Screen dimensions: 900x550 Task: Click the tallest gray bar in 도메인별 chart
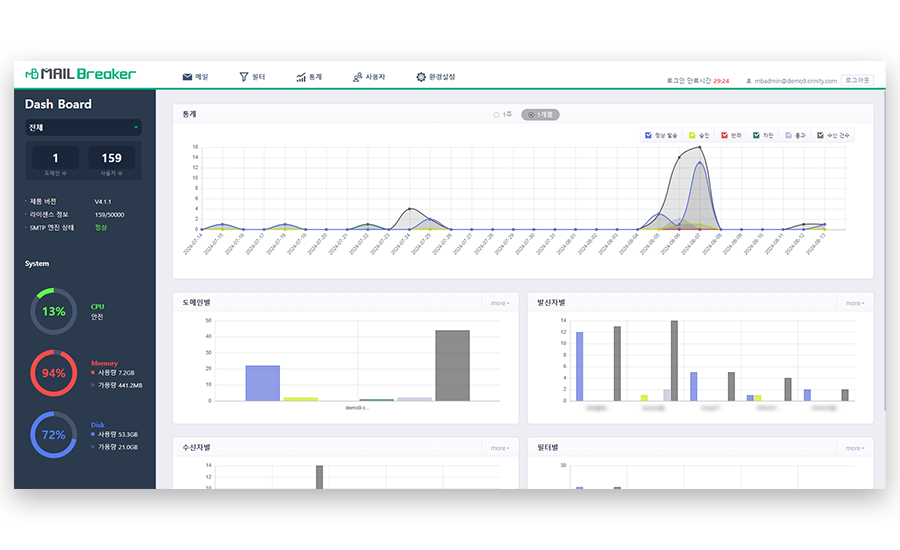452,365
